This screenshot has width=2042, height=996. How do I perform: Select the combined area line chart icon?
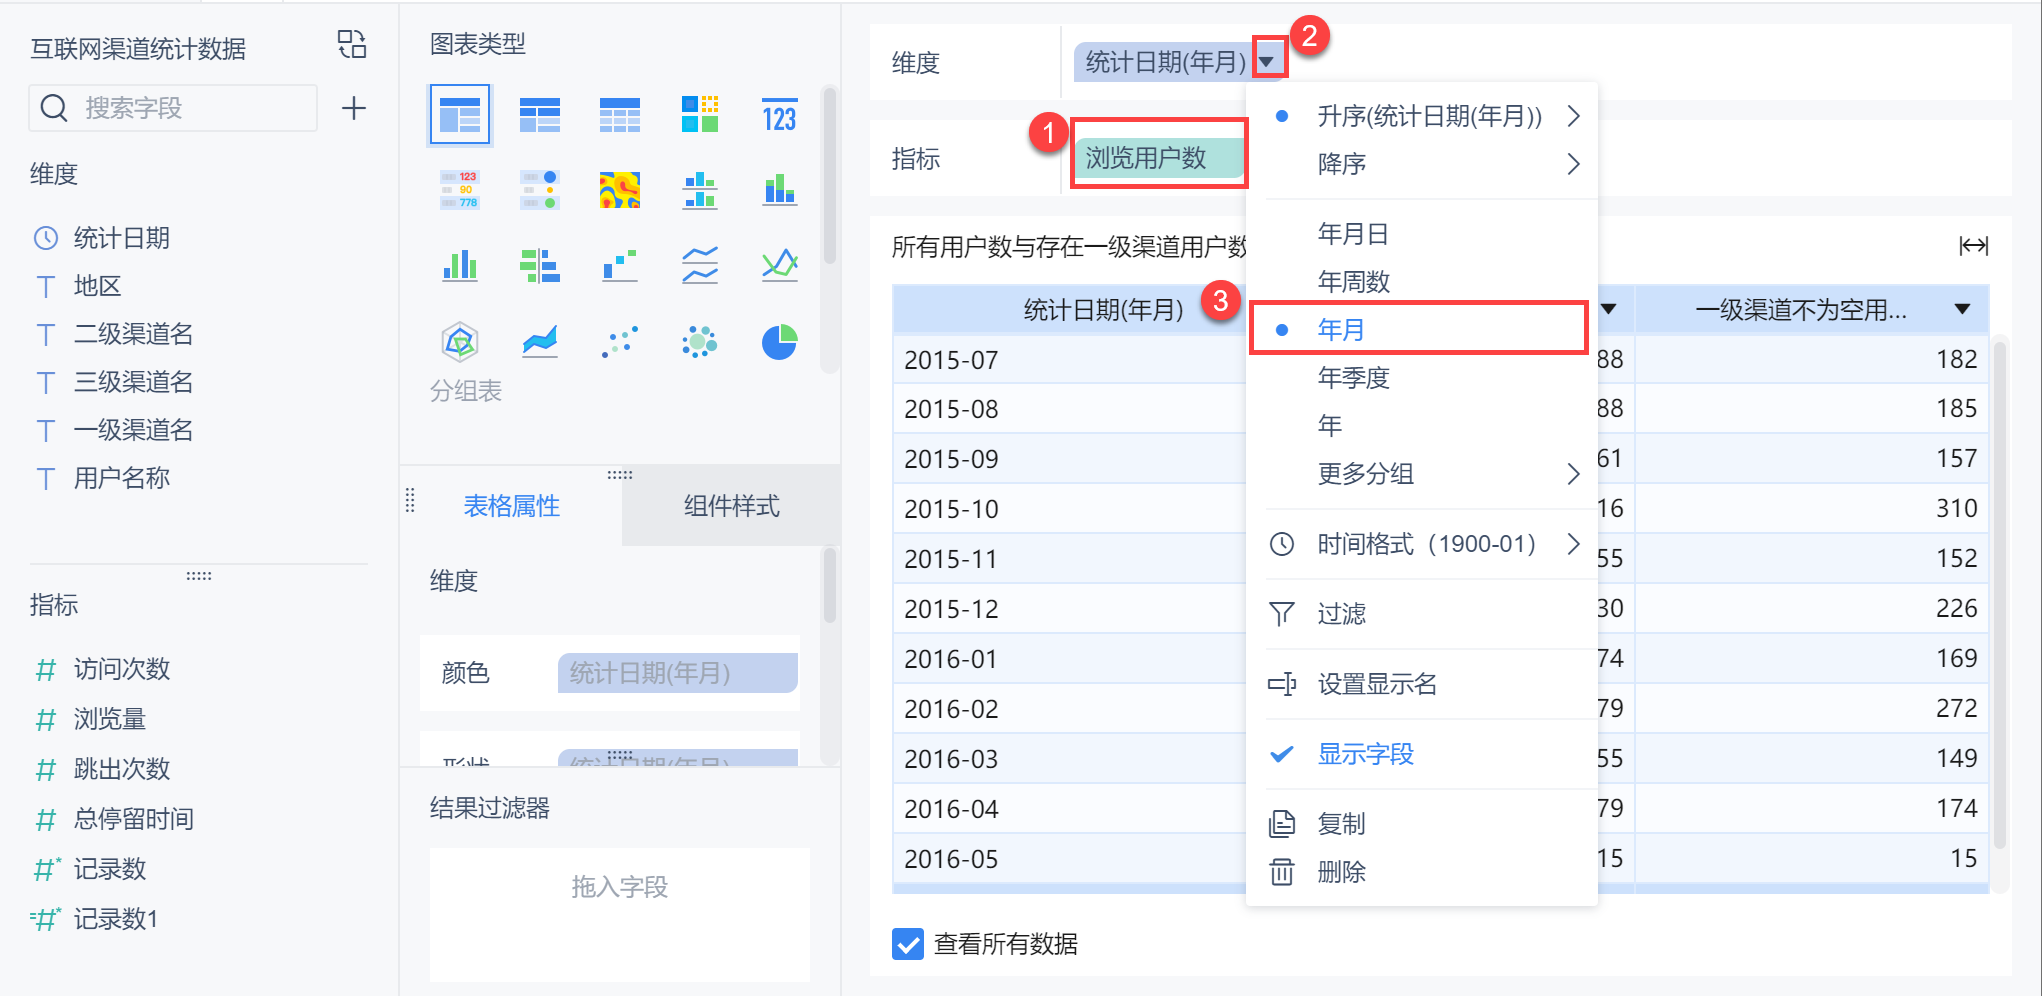pos(540,342)
